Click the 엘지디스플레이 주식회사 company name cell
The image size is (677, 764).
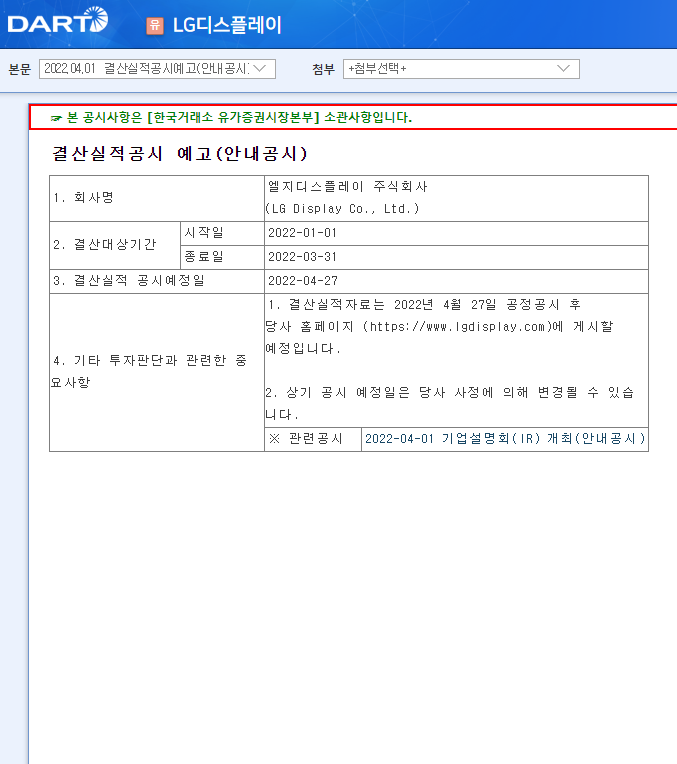[347, 187]
